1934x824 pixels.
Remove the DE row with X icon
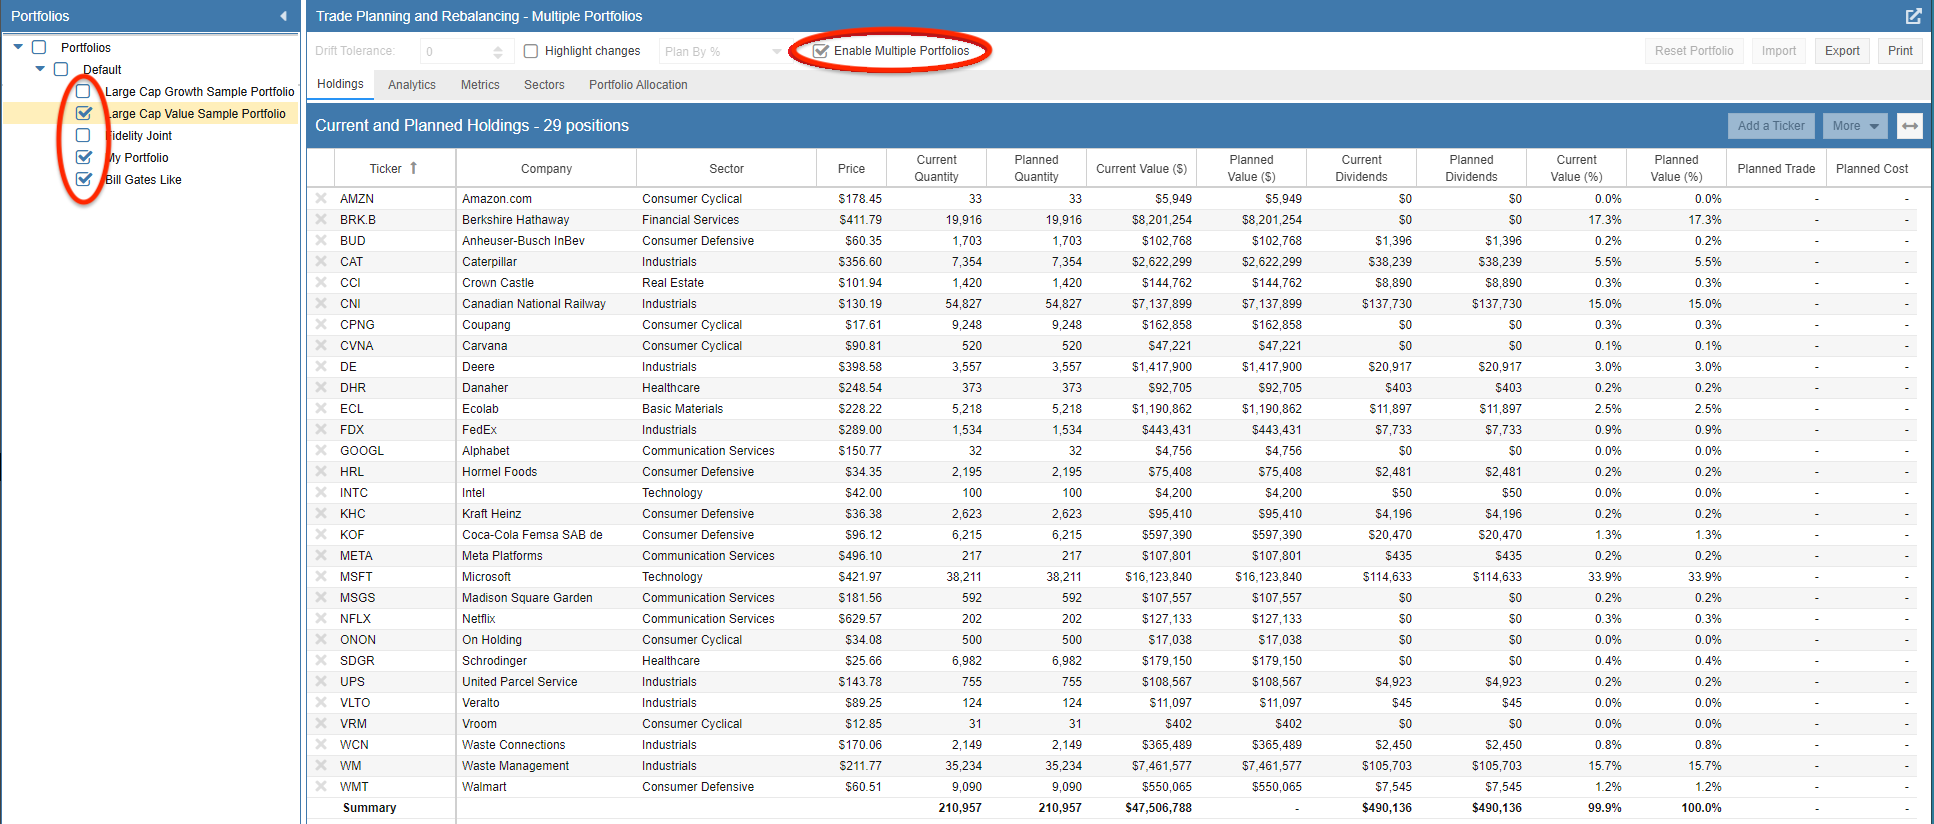pyautogui.click(x=321, y=366)
